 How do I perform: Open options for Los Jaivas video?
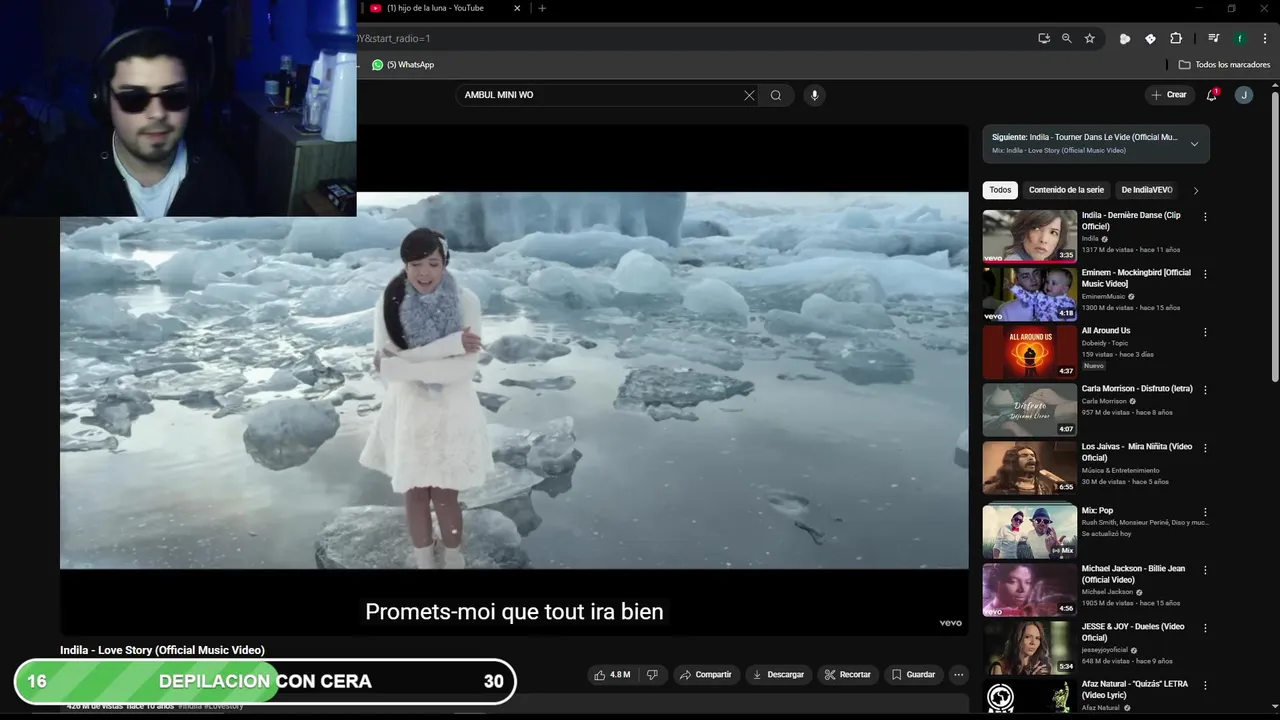tap(1205, 448)
